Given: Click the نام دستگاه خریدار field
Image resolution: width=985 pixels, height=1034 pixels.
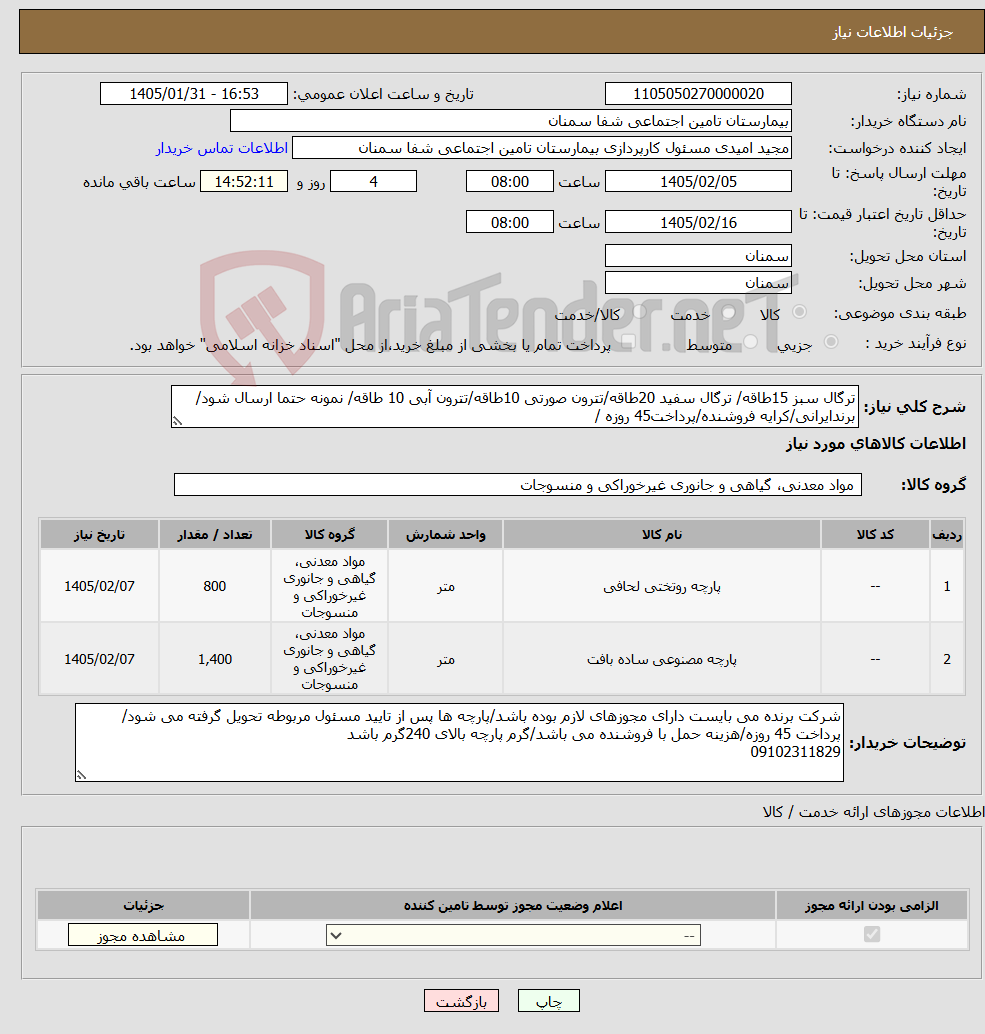Looking at the screenshot, I should tap(510, 121).
